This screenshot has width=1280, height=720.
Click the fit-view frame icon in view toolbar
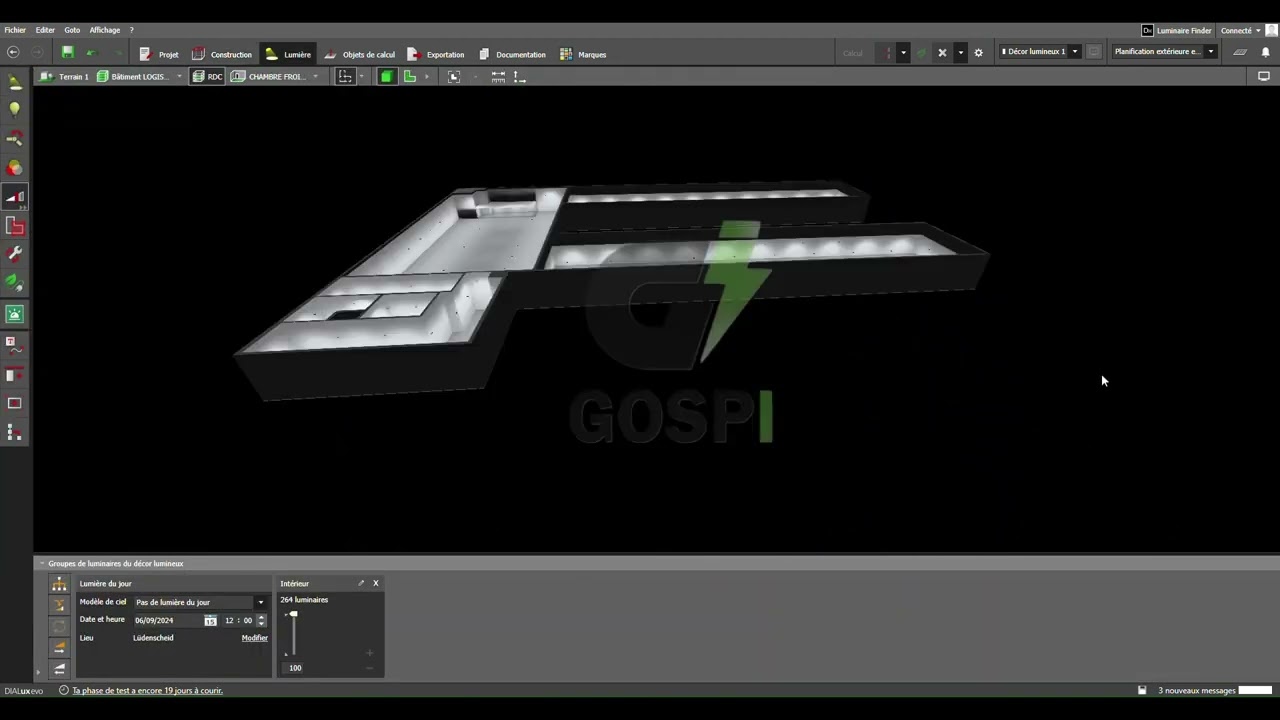point(454,77)
